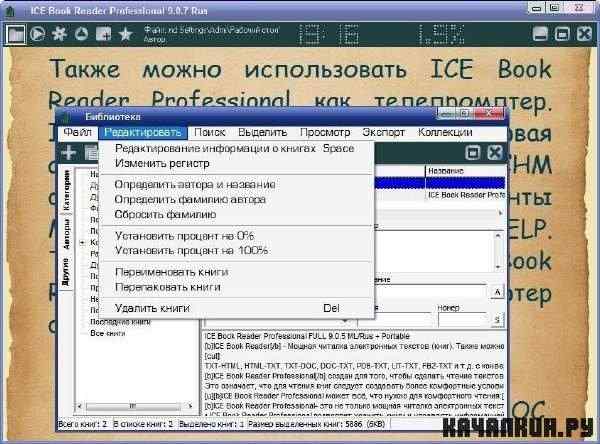Image resolution: width=600 pixels, height=444 pixels.
Task: Open the Экспорт menu
Action: (383, 132)
